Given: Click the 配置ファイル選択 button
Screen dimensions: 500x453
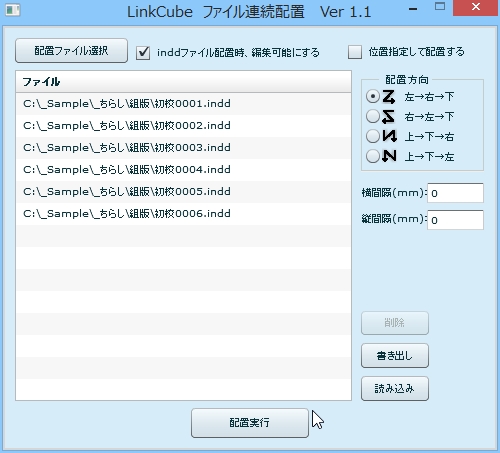Looking at the screenshot, I should coord(71,51).
